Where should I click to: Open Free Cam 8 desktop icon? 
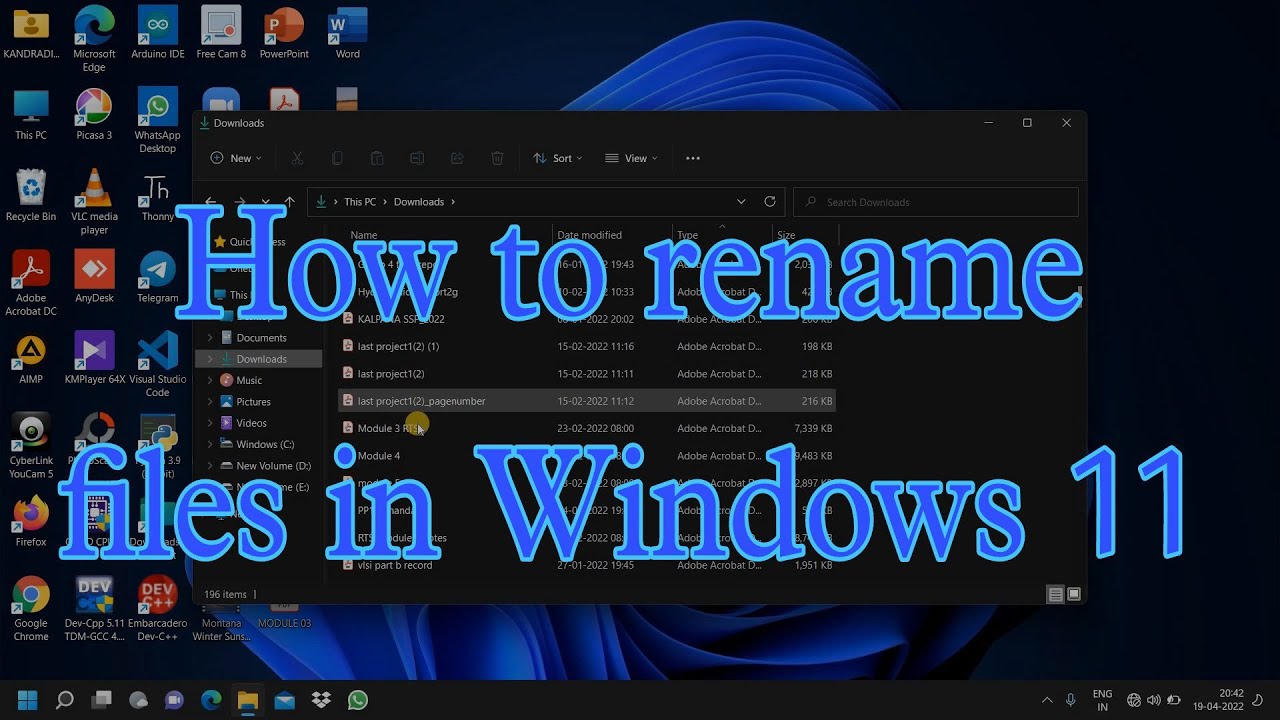tap(221, 32)
